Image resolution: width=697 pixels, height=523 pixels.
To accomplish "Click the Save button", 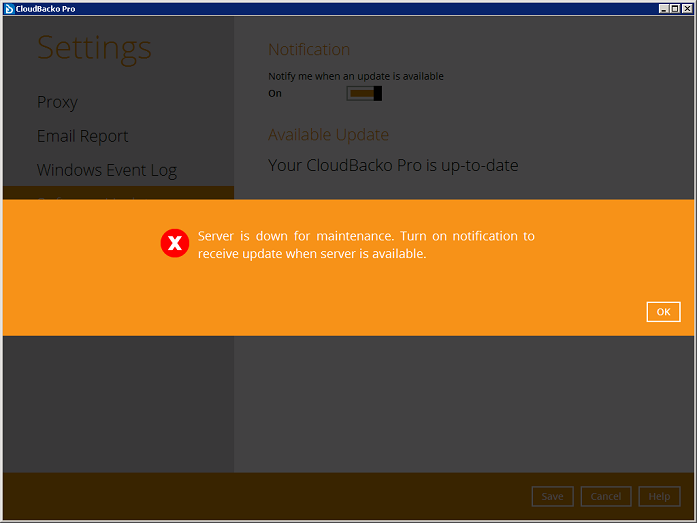I will [x=552, y=496].
